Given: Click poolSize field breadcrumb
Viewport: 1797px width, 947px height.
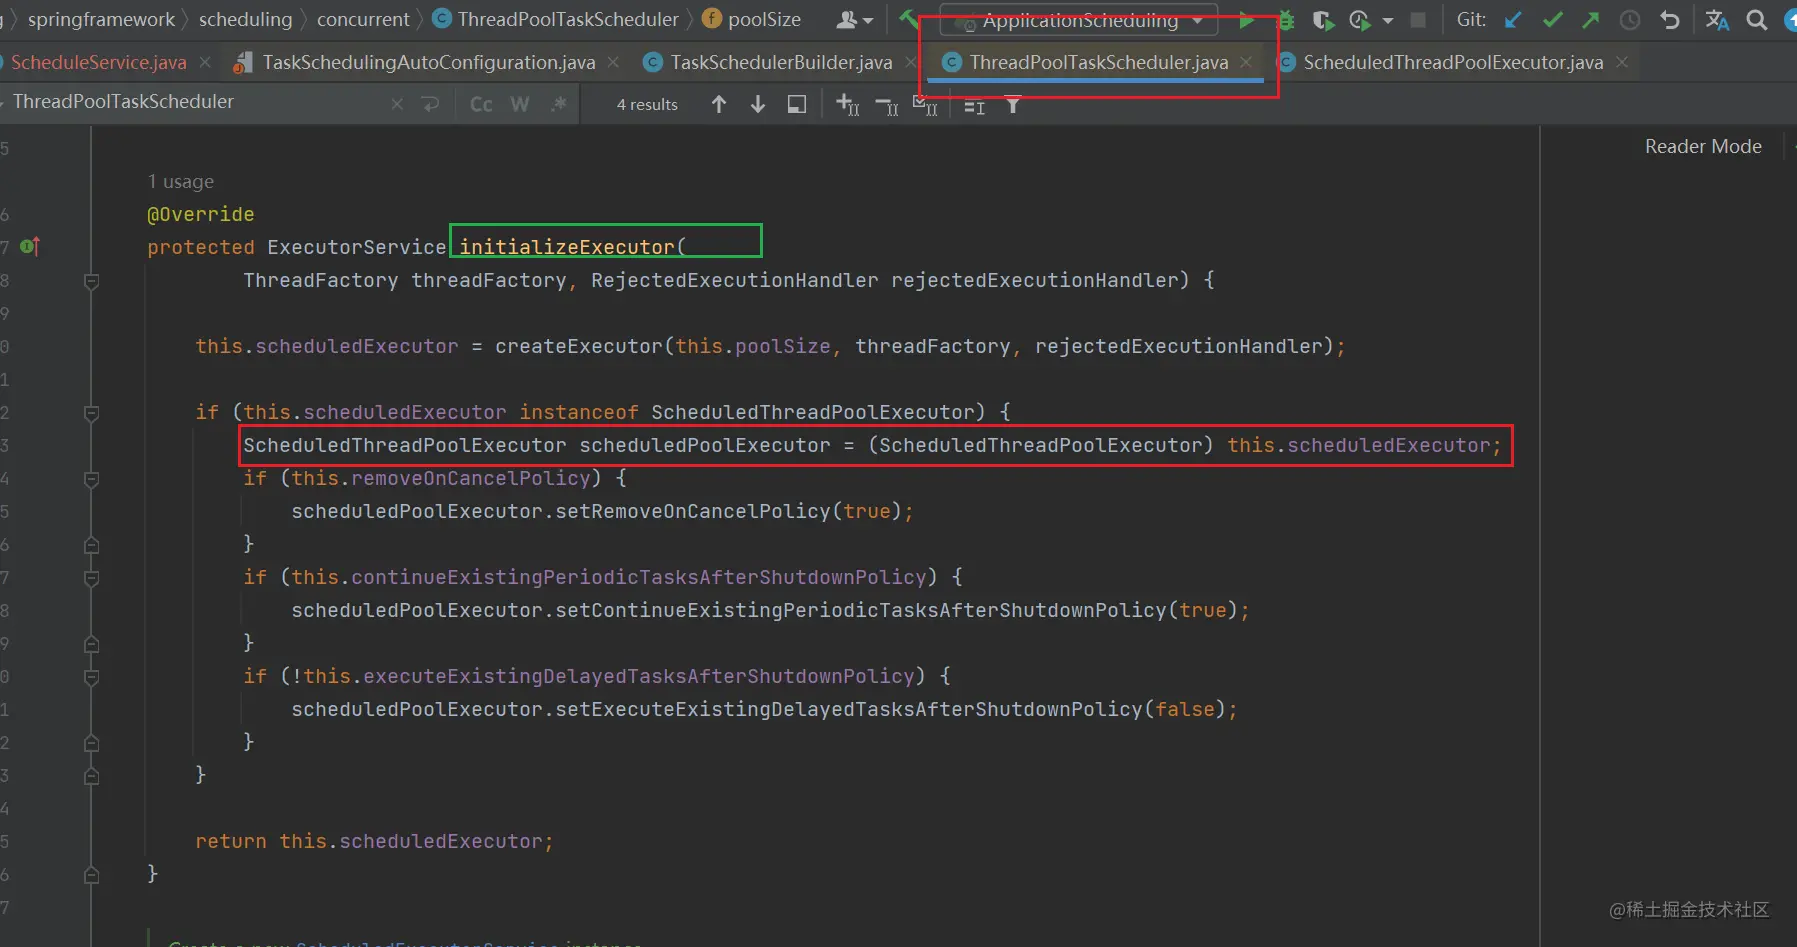Looking at the screenshot, I should [752, 19].
